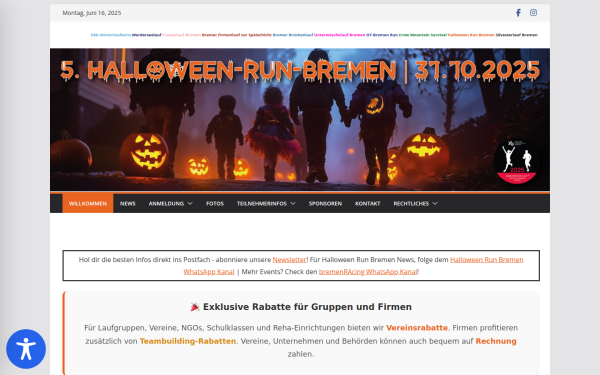Screen dimensions: 600x375
Task: Open the Rechtliches menu item
Action: [411, 204]
